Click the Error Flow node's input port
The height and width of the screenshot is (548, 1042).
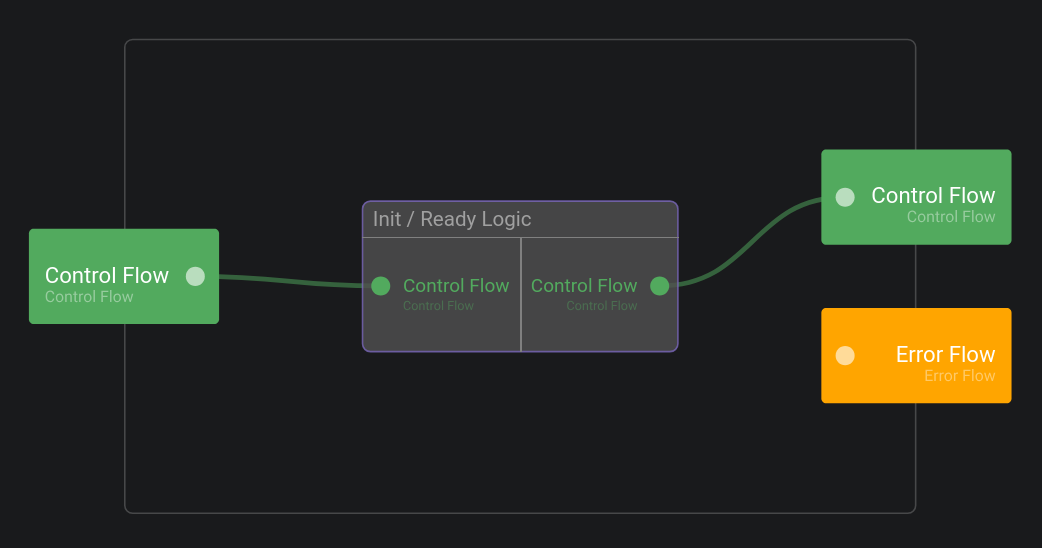845,356
